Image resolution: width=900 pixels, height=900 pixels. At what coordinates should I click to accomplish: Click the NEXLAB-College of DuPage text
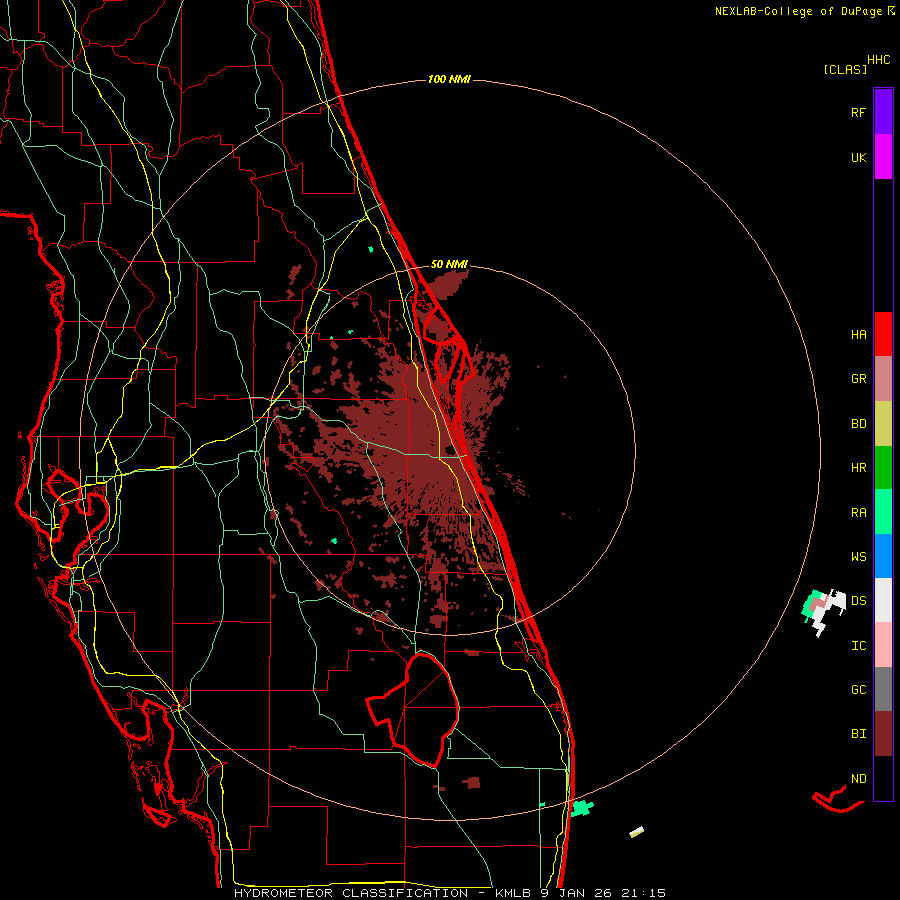(x=798, y=11)
